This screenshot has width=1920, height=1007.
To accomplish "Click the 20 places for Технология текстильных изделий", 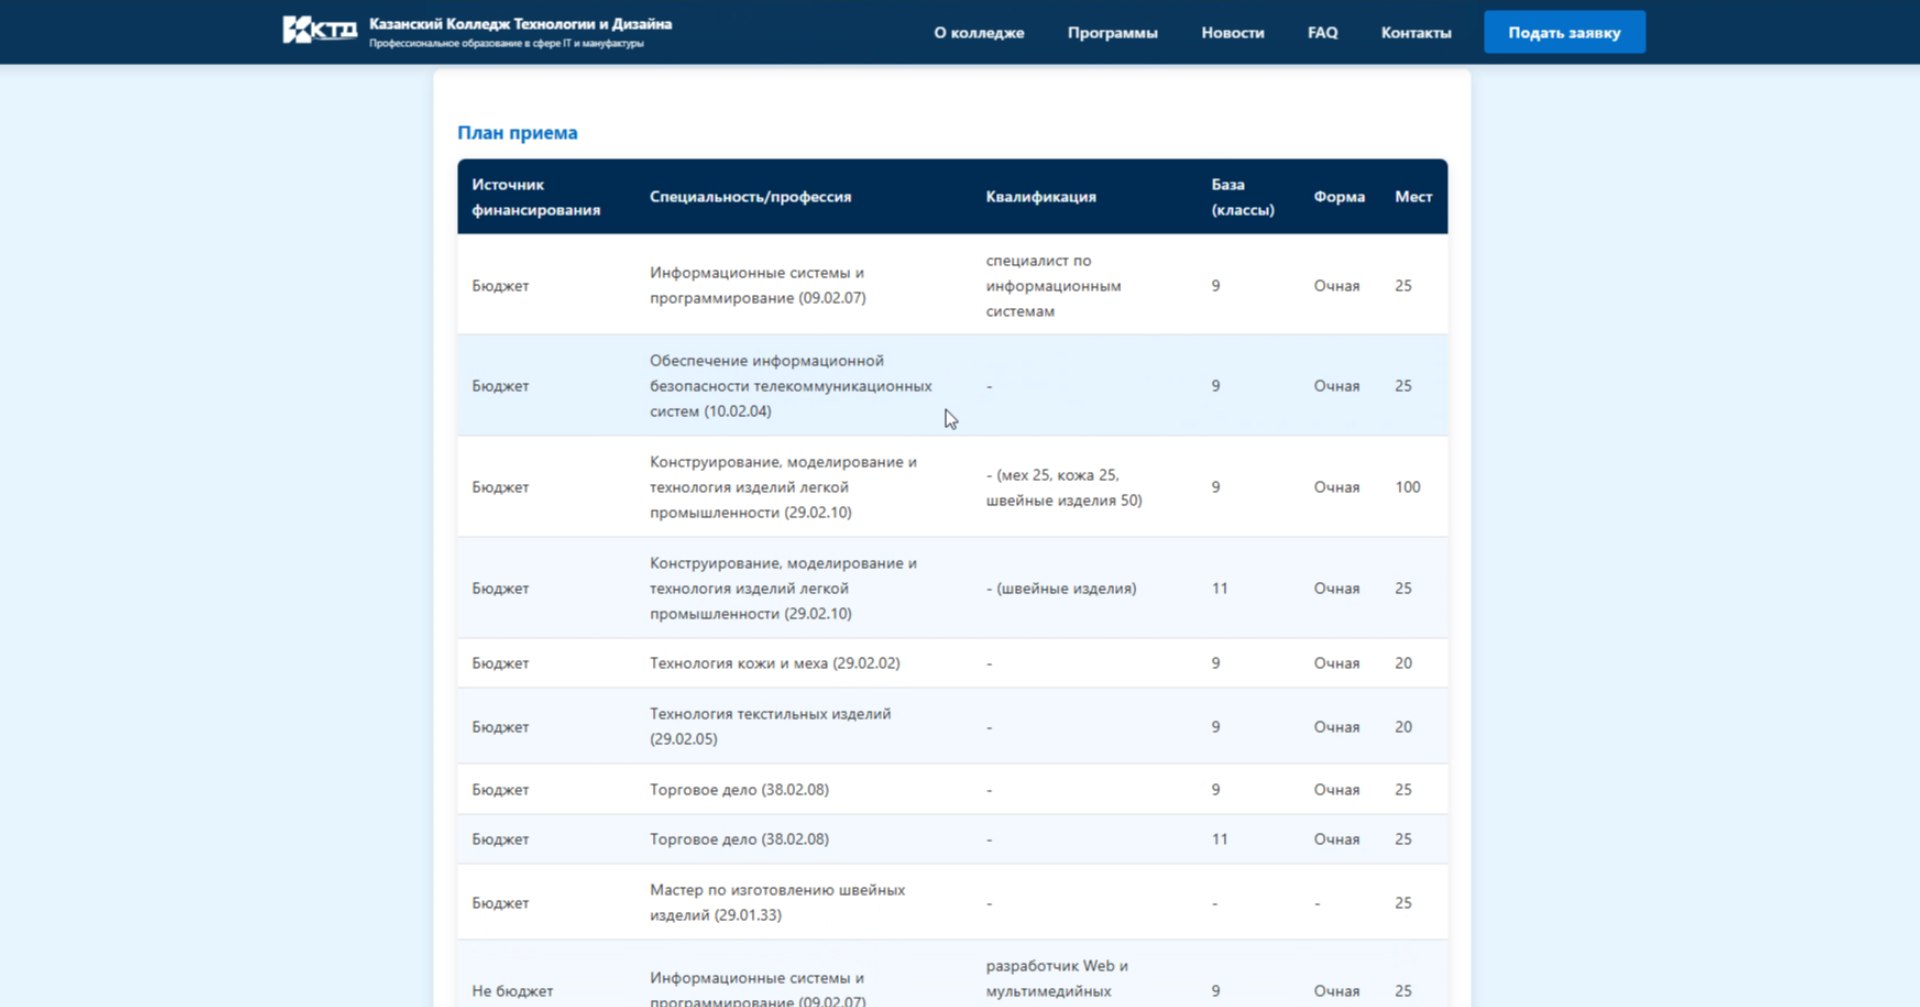I will tap(1403, 727).
